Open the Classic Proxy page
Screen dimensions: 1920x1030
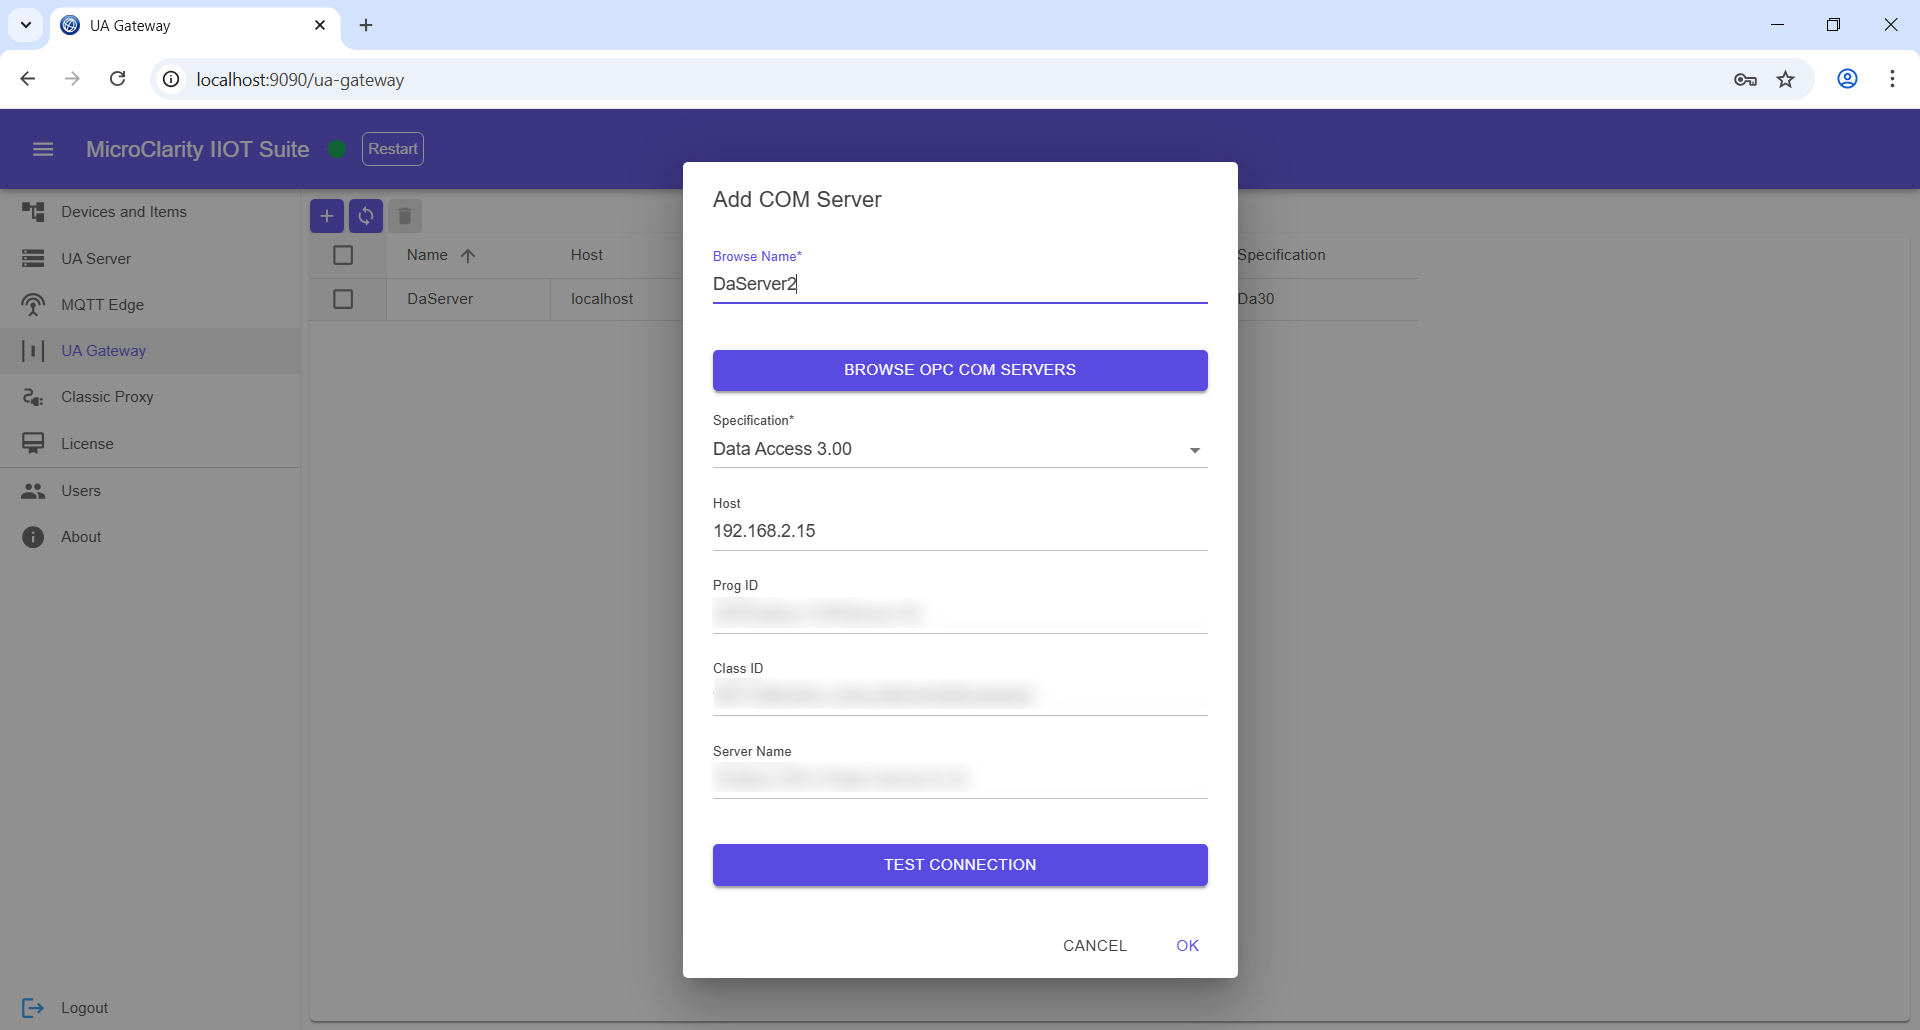107,396
